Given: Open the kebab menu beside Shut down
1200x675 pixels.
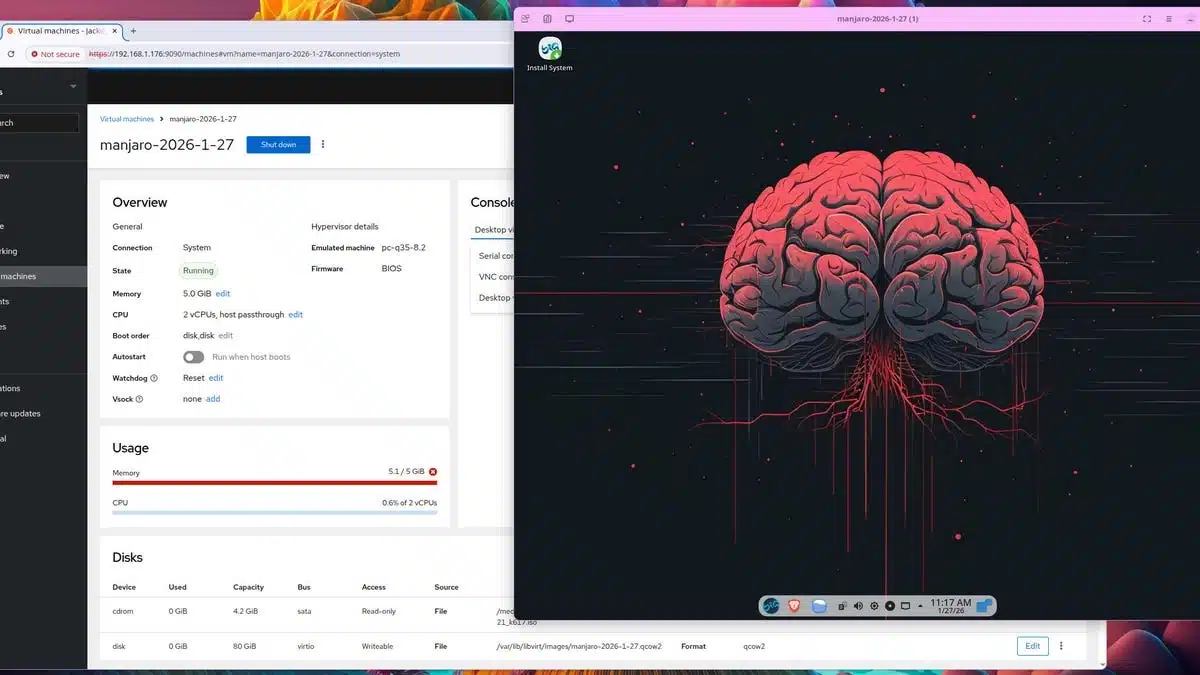Looking at the screenshot, I should 323,145.
